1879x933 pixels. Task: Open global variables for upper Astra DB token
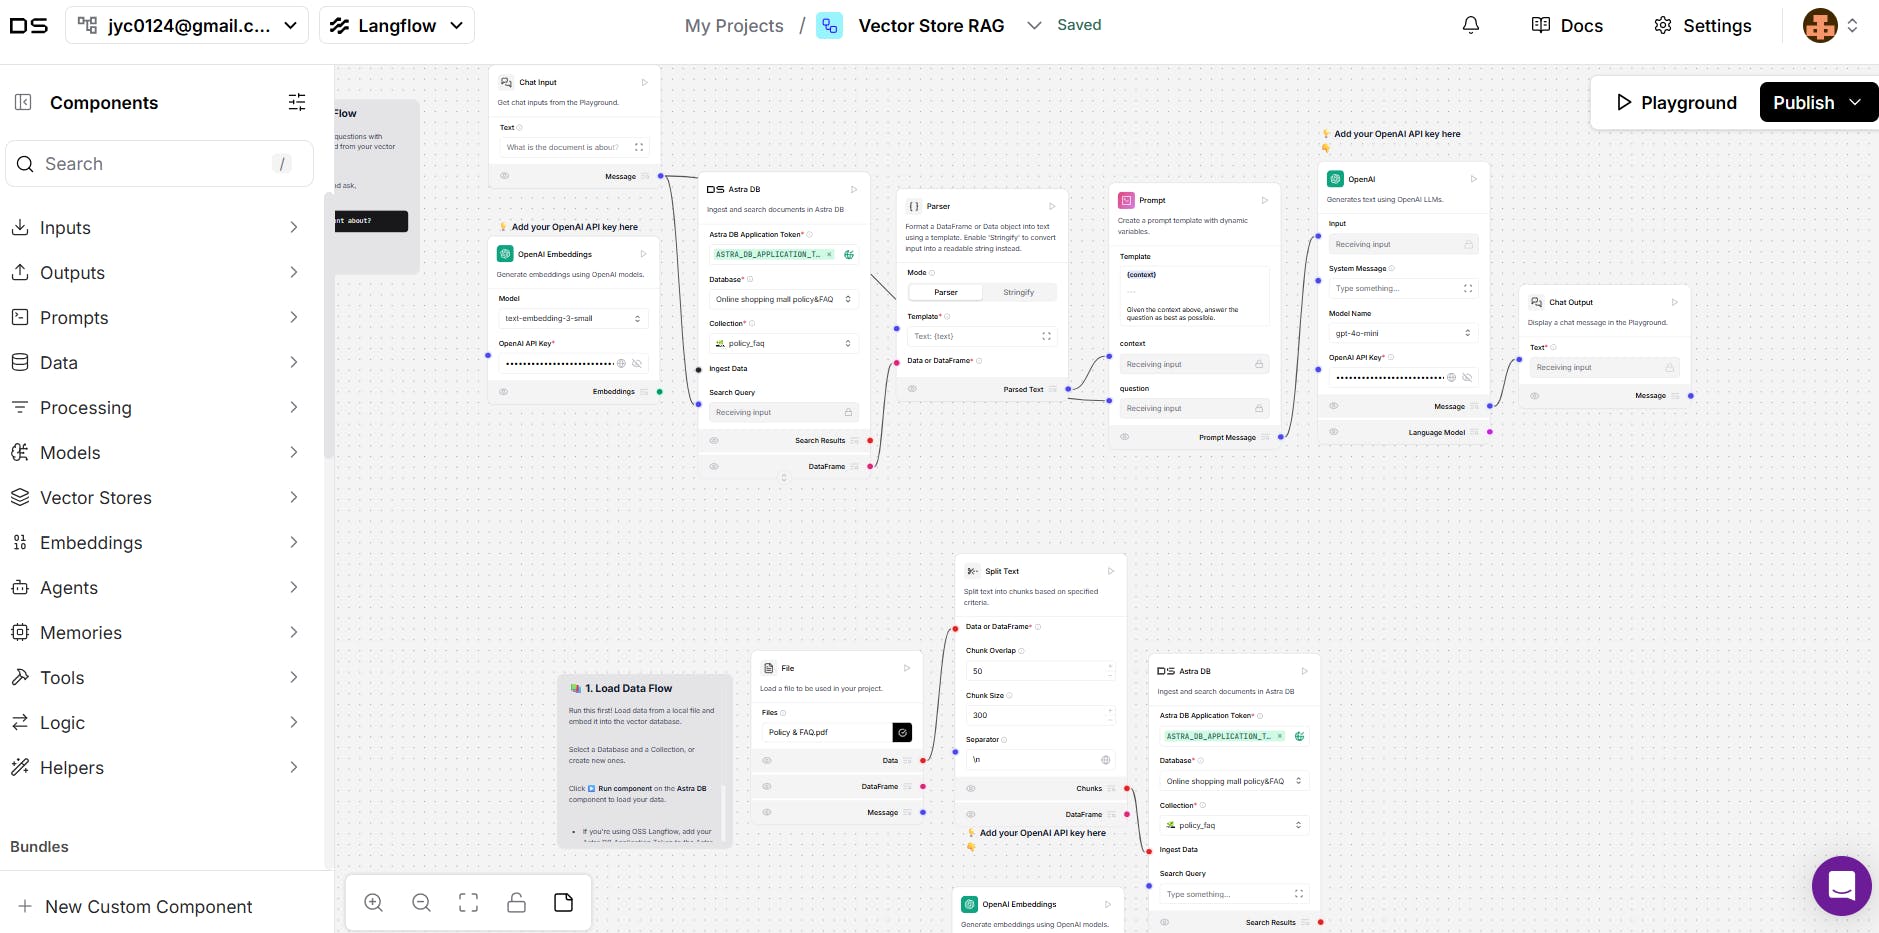[x=849, y=254]
